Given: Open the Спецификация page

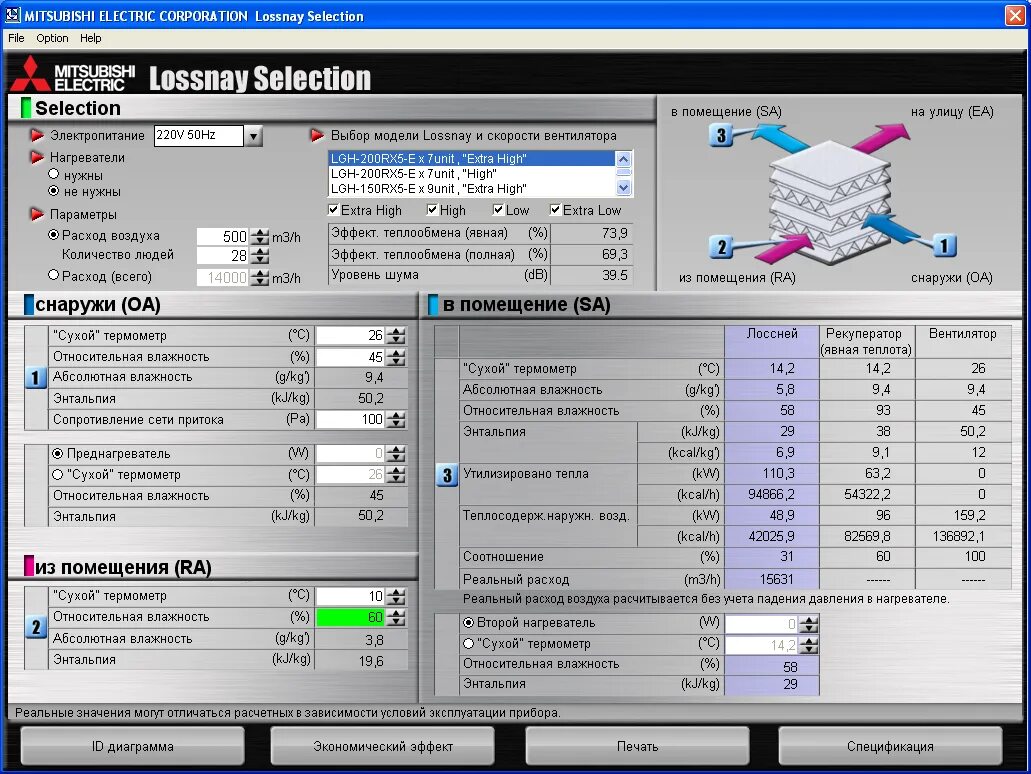Looking at the screenshot, I should [890, 746].
